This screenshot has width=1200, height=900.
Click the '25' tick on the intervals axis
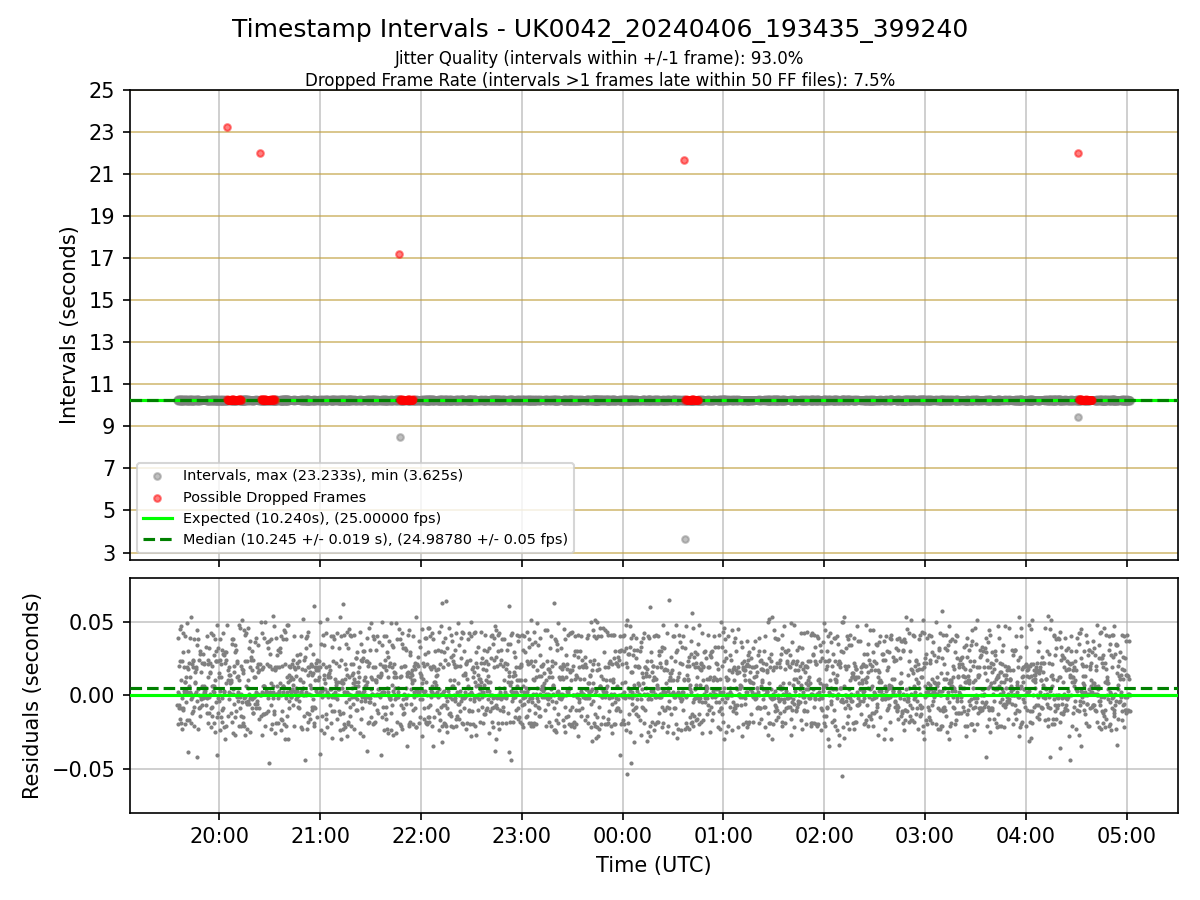103,91
